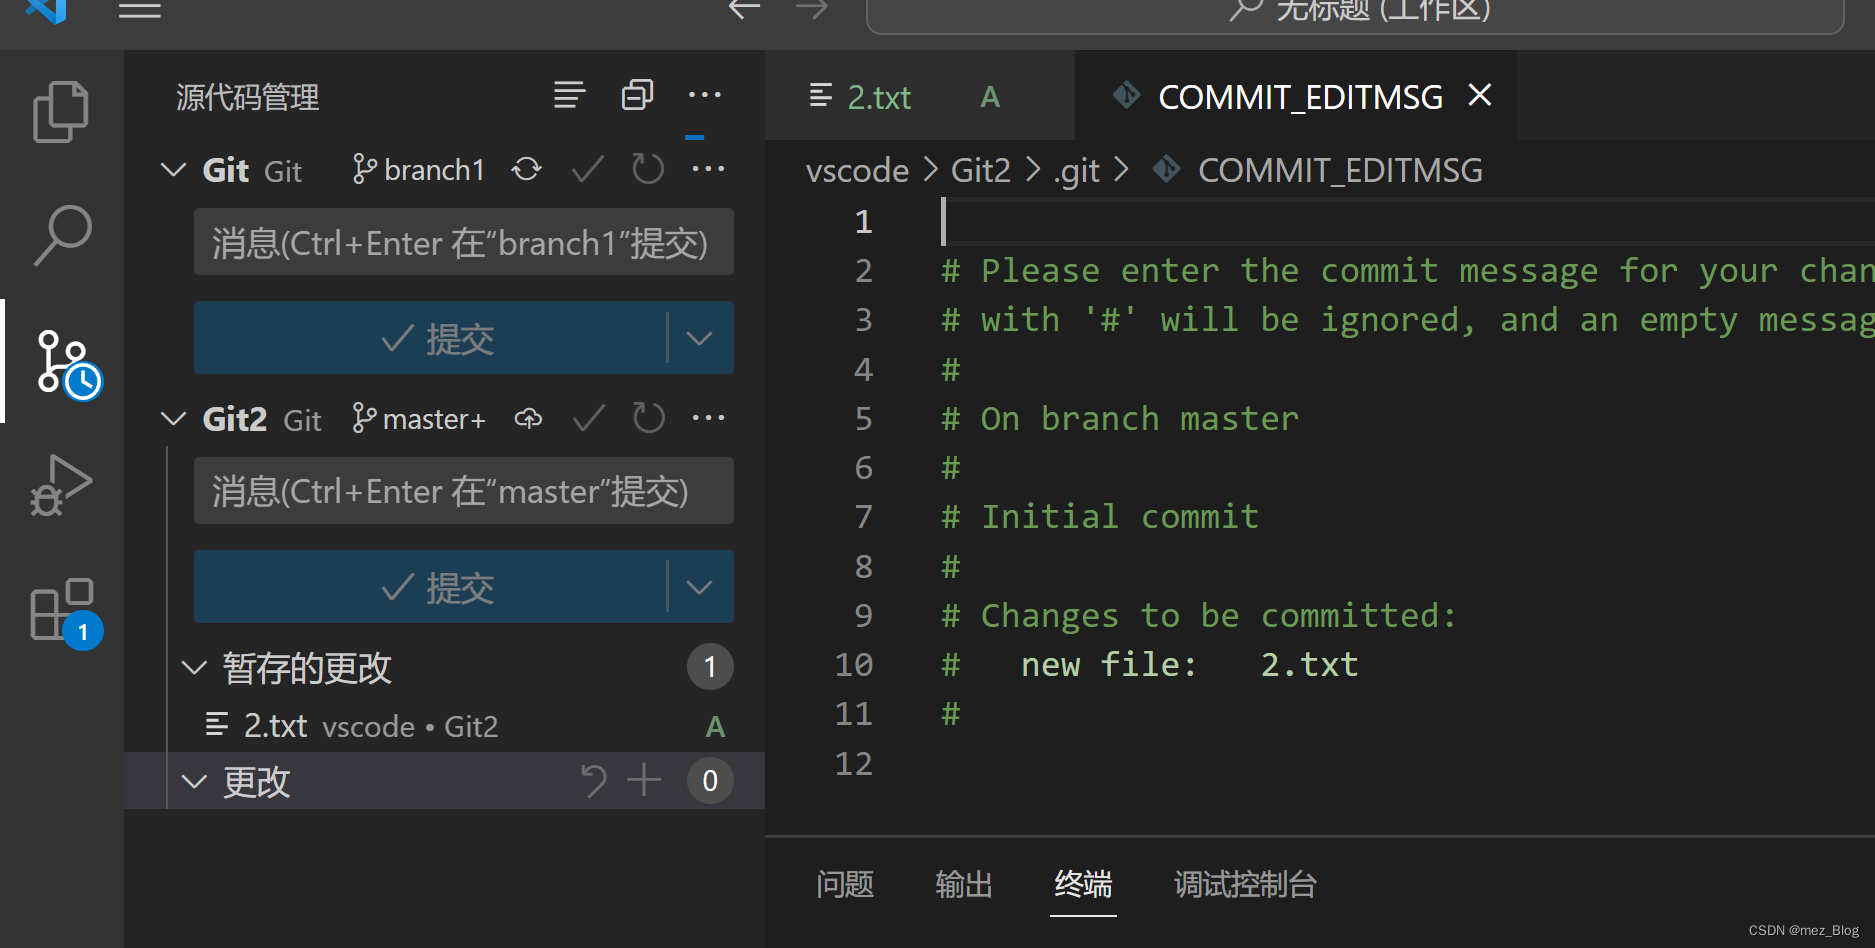Click the 提交 button for master
Viewport: 1875px width, 948px height.
coord(430,587)
